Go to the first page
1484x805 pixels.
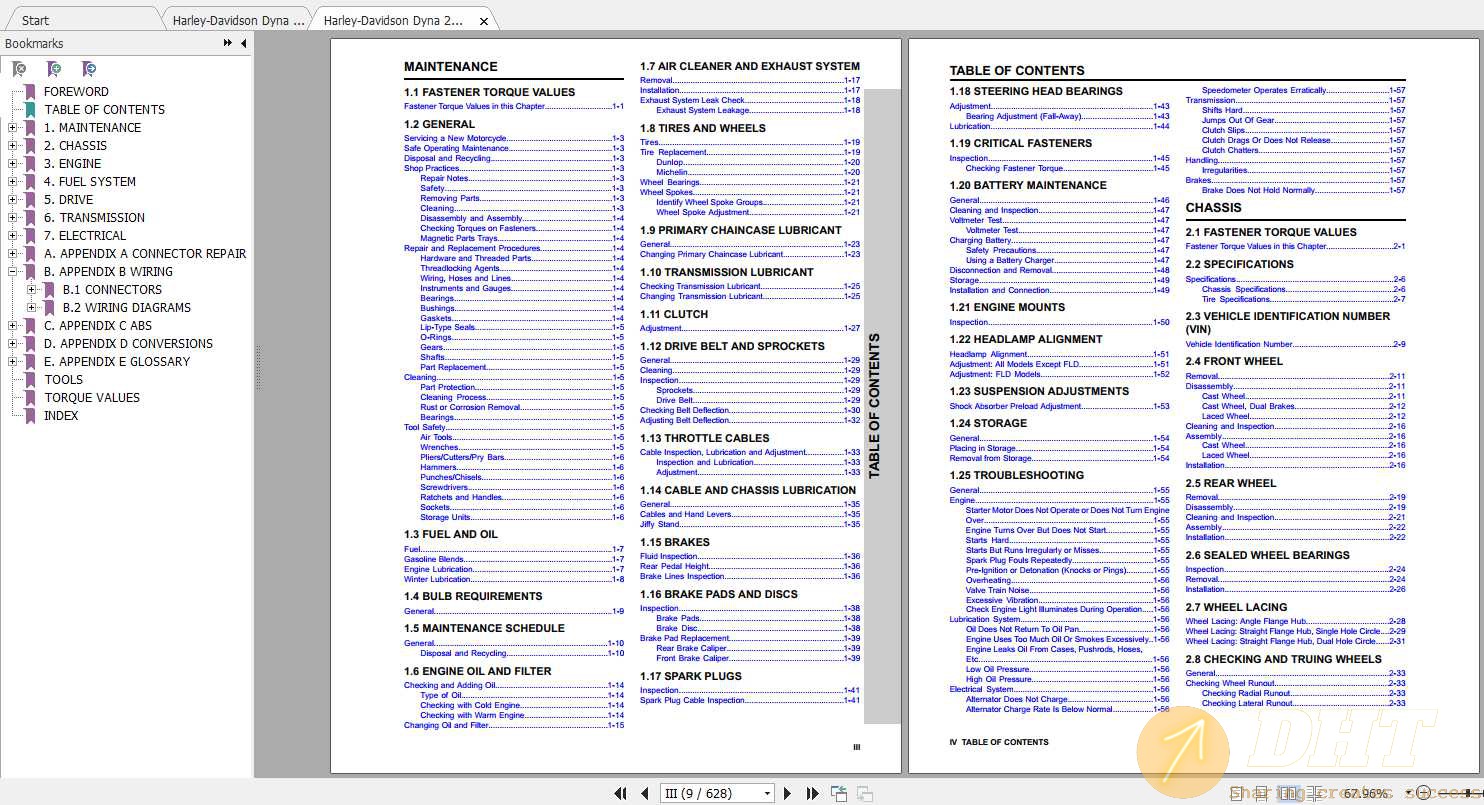(620, 793)
